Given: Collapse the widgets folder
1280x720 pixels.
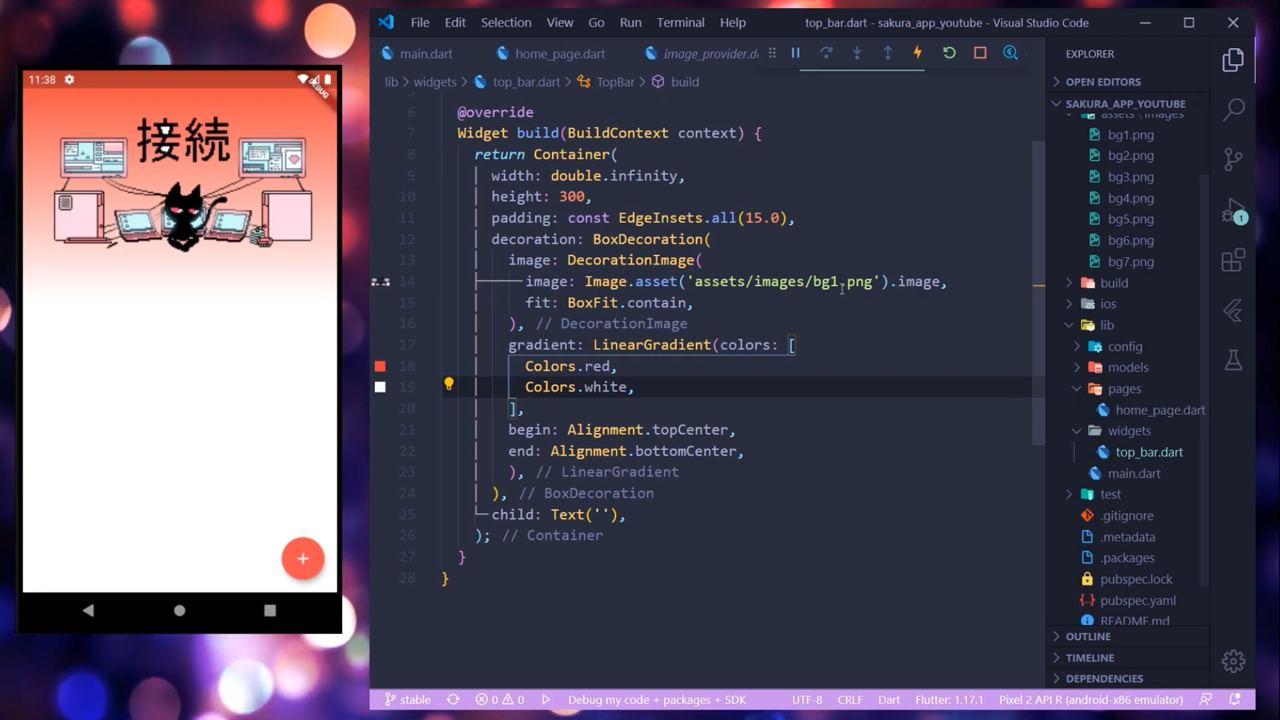Looking at the screenshot, I should pos(1129,431).
